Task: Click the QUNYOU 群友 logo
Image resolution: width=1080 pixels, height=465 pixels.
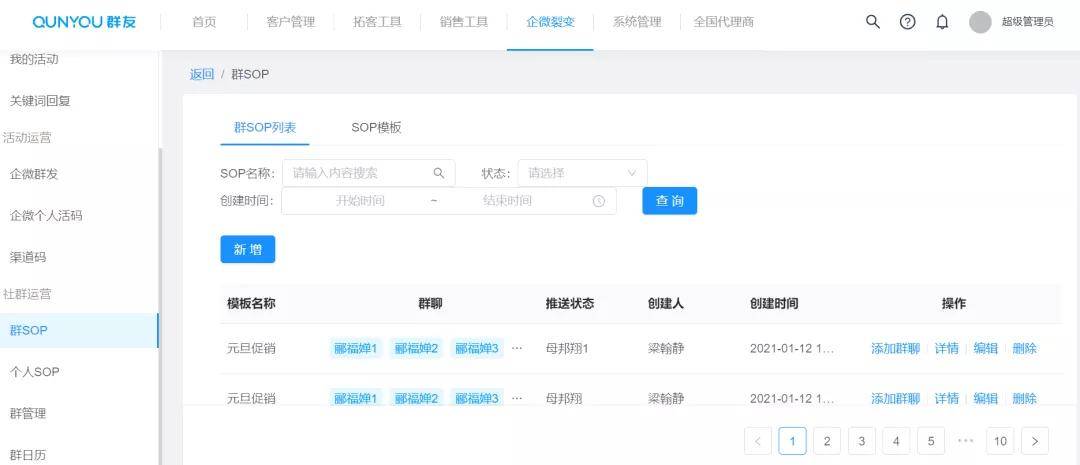Action: (84, 22)
